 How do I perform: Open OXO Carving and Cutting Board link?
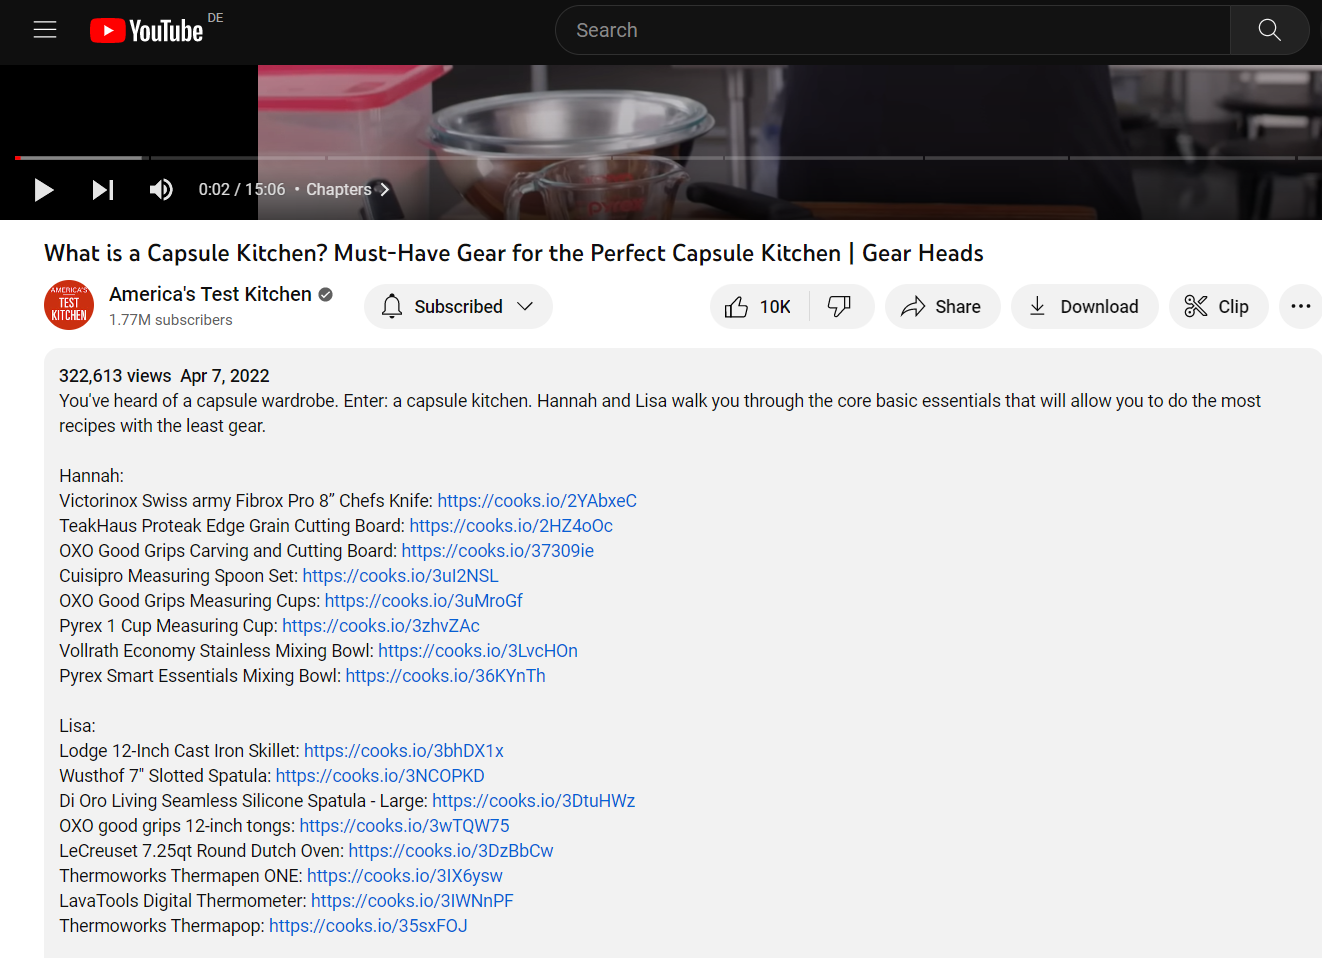pos(498,551)
